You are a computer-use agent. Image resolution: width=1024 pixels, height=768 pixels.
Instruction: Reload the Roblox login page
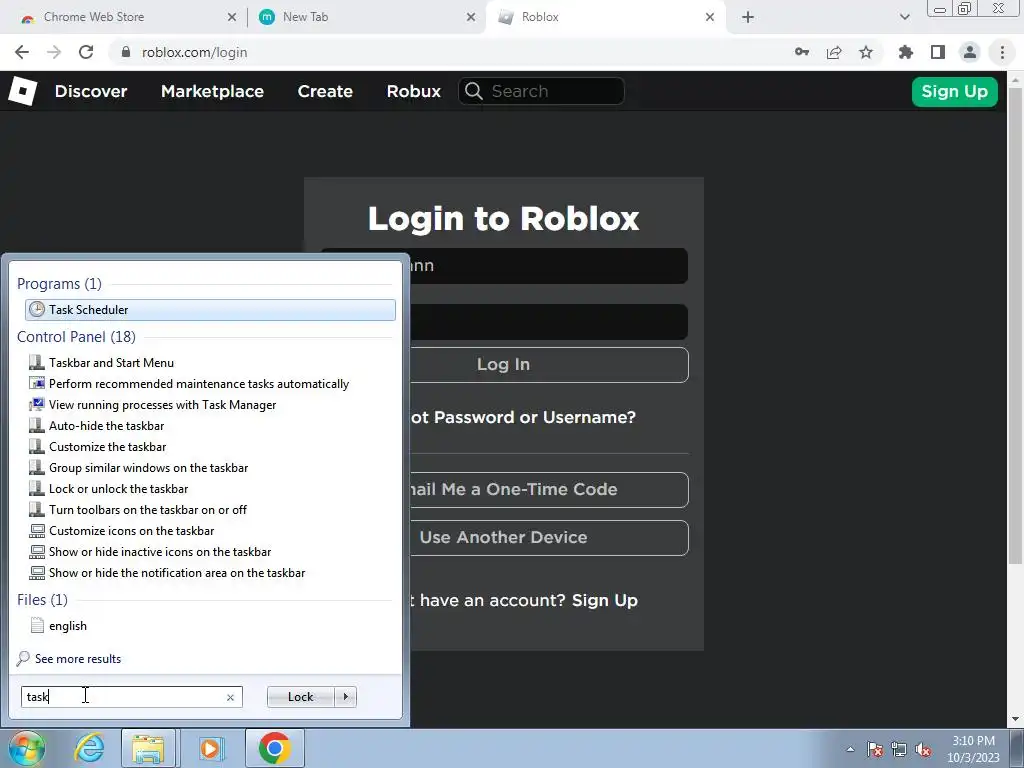tap(86, 52)
